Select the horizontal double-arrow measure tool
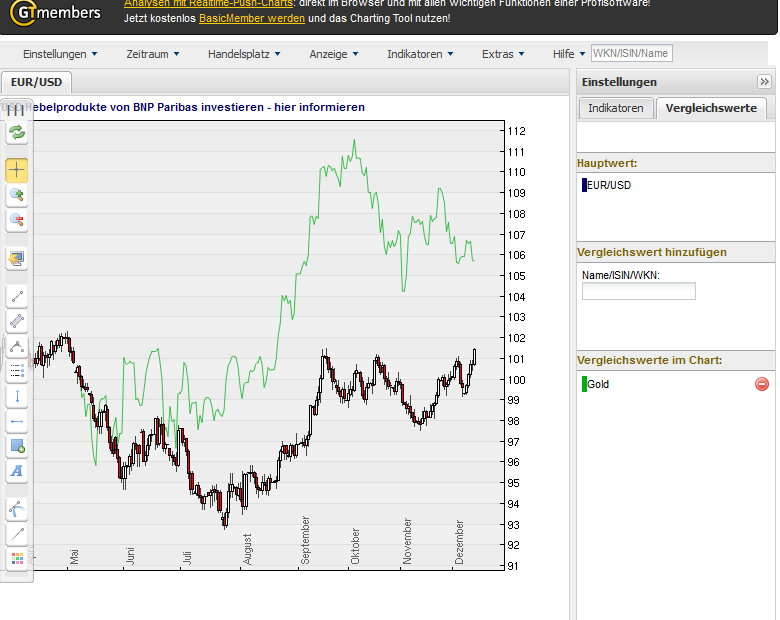 coord(16,421)
